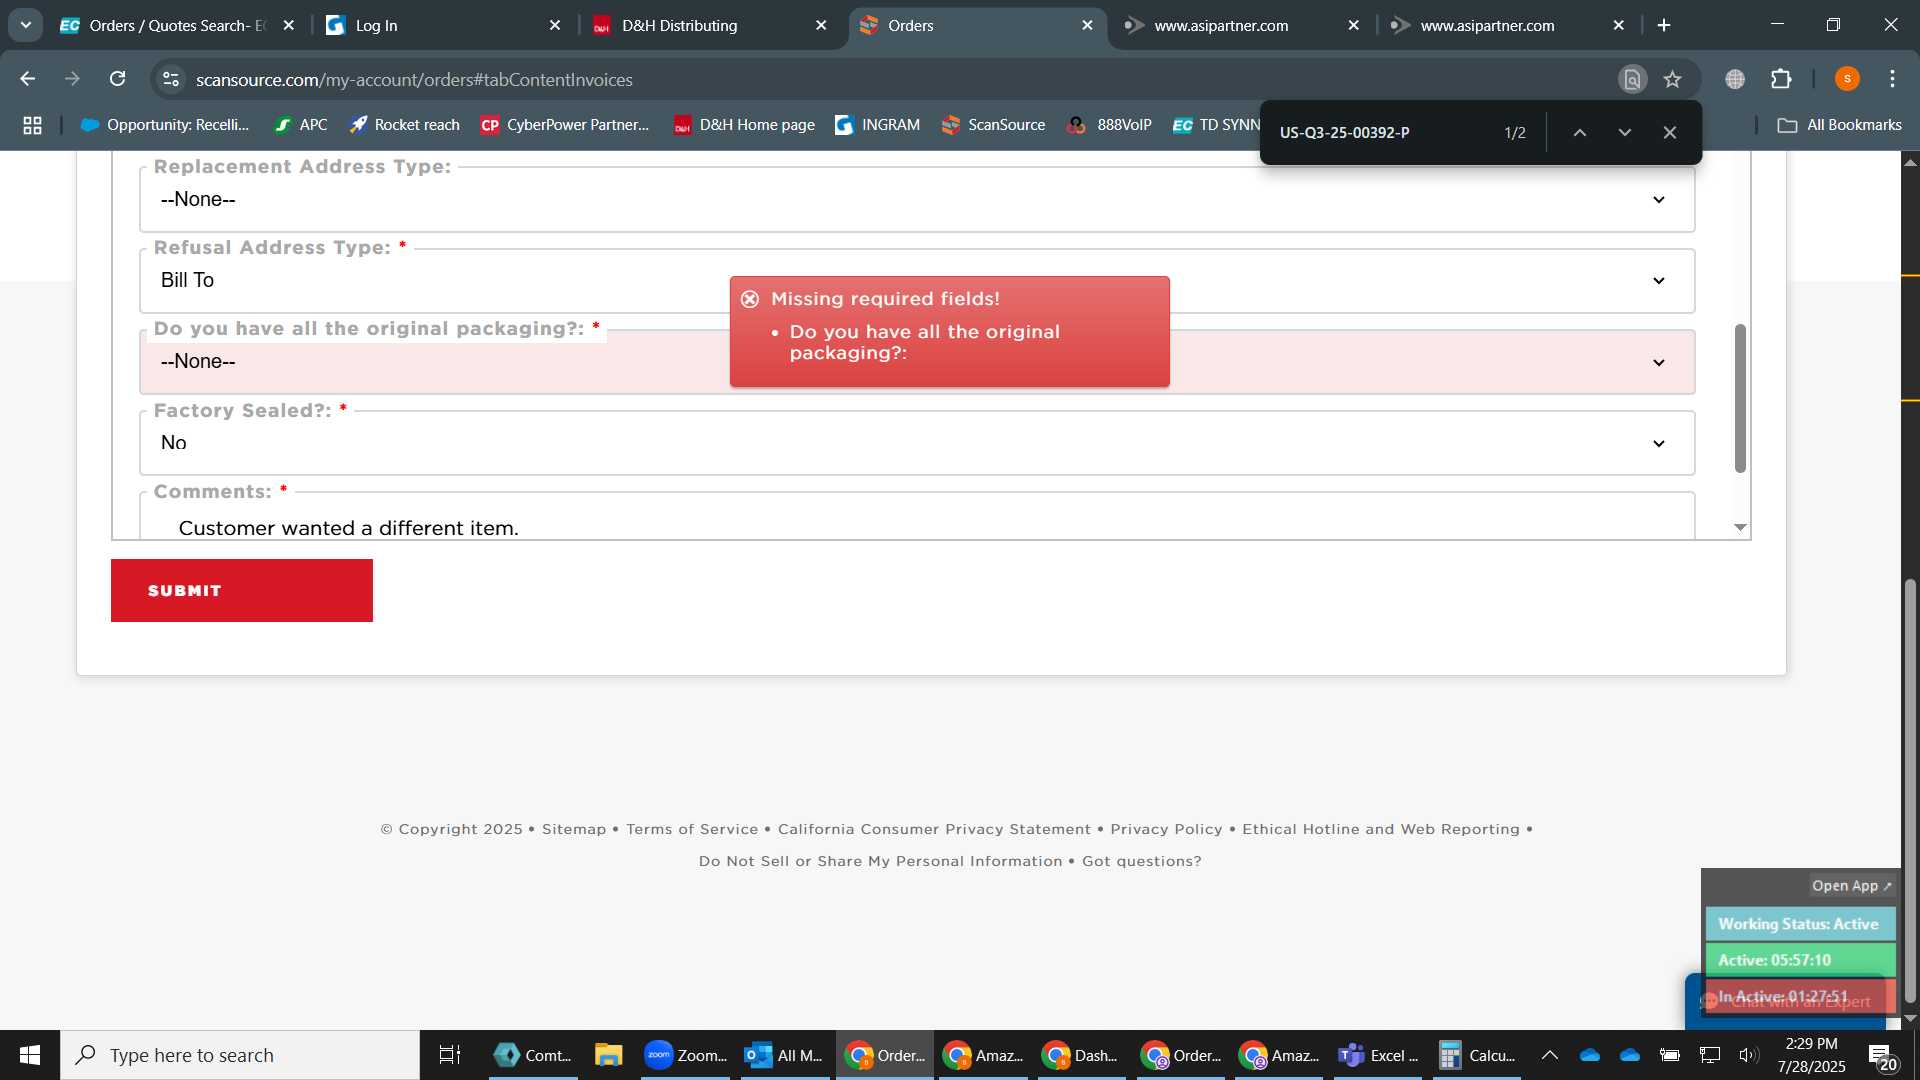Open the D&H Home page bookmark
The width and height of the screenshot is (1920, 1080).
point(744,125)
